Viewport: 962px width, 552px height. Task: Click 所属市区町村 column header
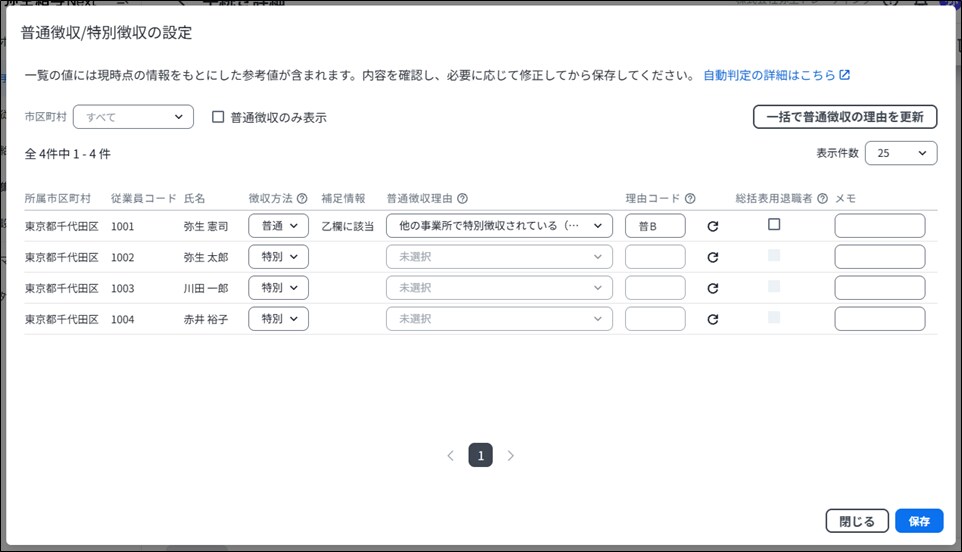click(58, 199)
